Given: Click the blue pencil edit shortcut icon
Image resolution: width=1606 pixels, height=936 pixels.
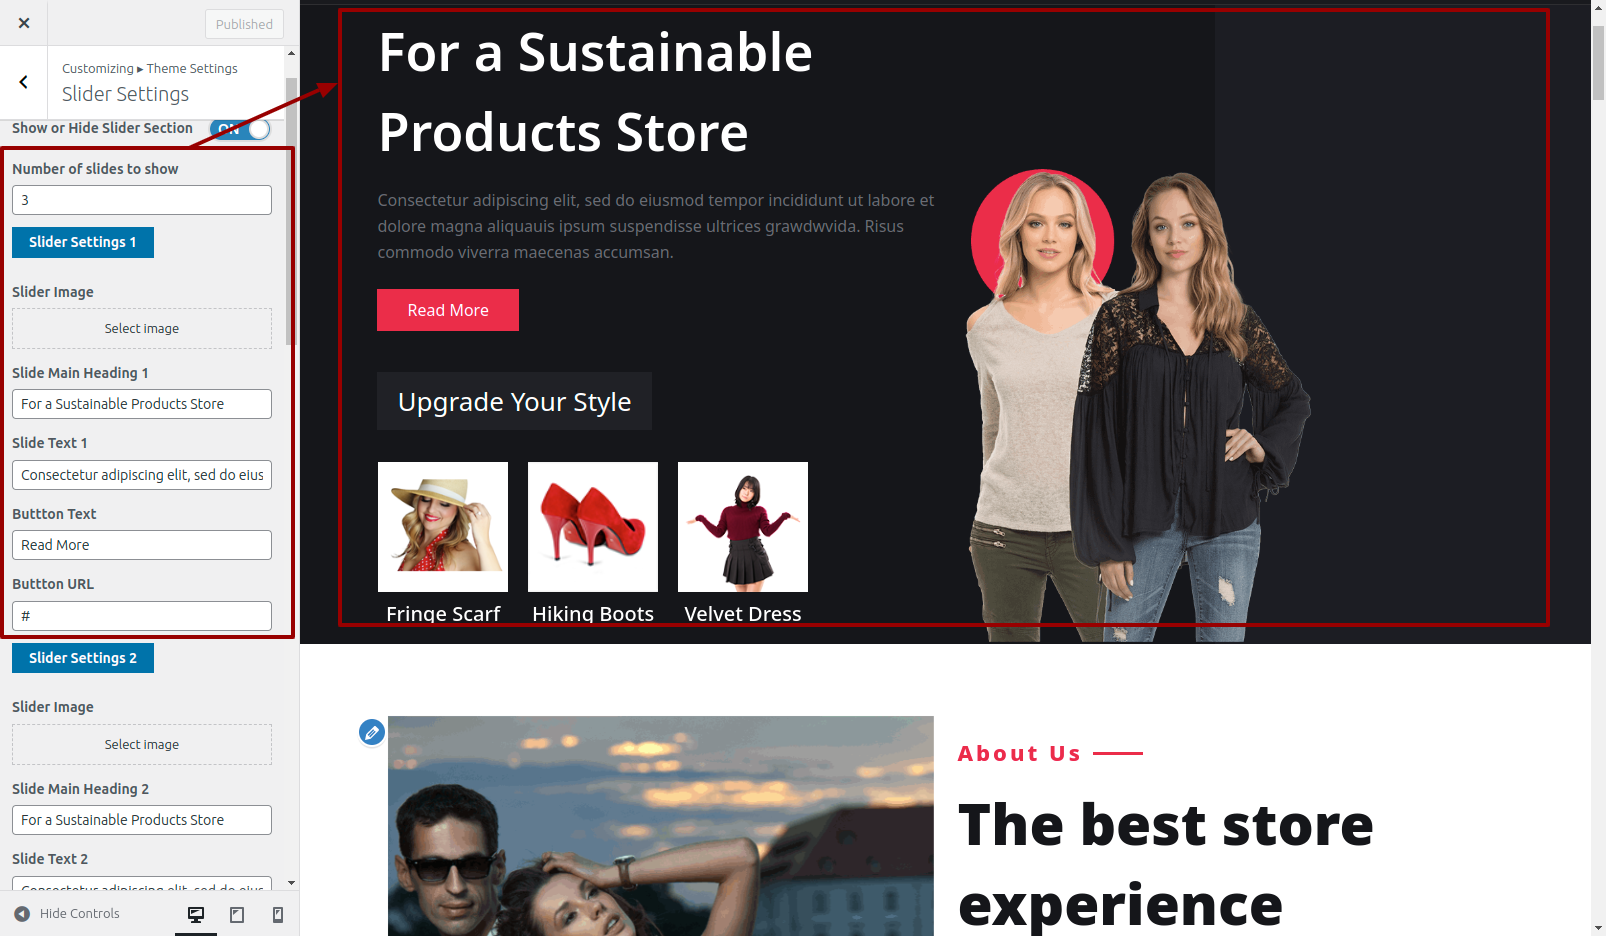Looking at the screenshot, I should click(x=372, y=733).
